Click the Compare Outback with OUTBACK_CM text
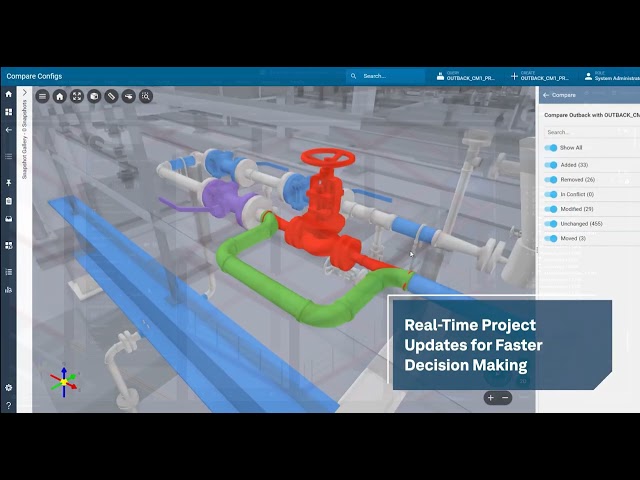The width and height of the screenshot is (640, 480). click(592, 115)
